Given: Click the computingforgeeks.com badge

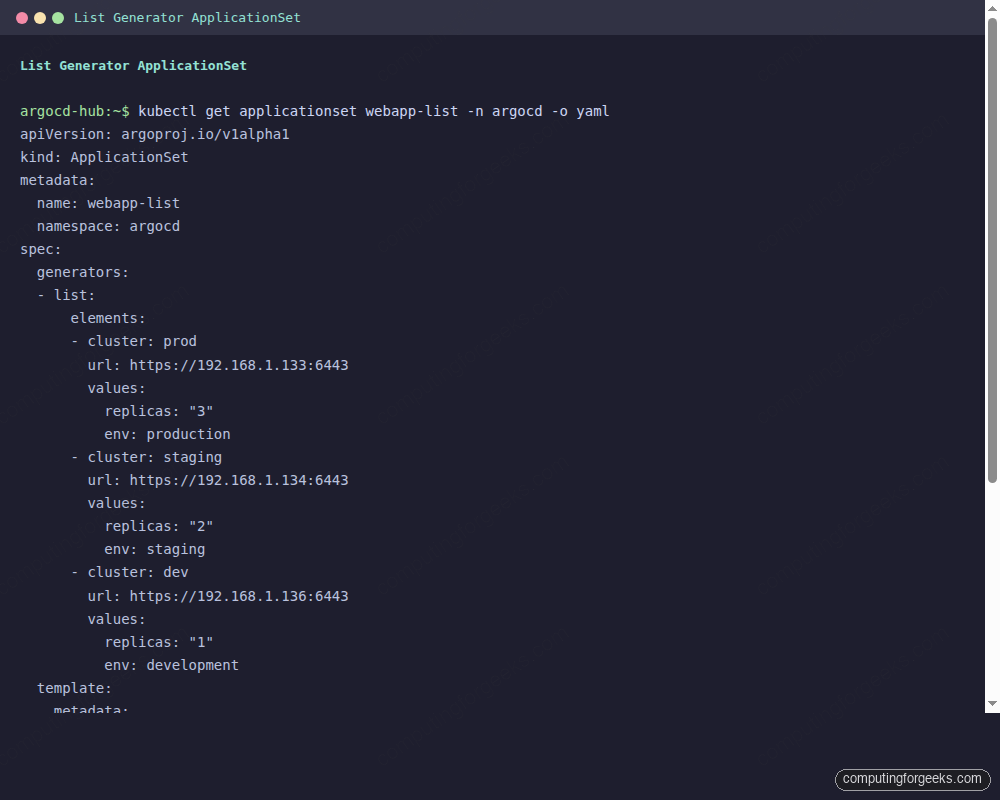Looking at the screenshot, I should pyautogui.click(x=912, y=779).
